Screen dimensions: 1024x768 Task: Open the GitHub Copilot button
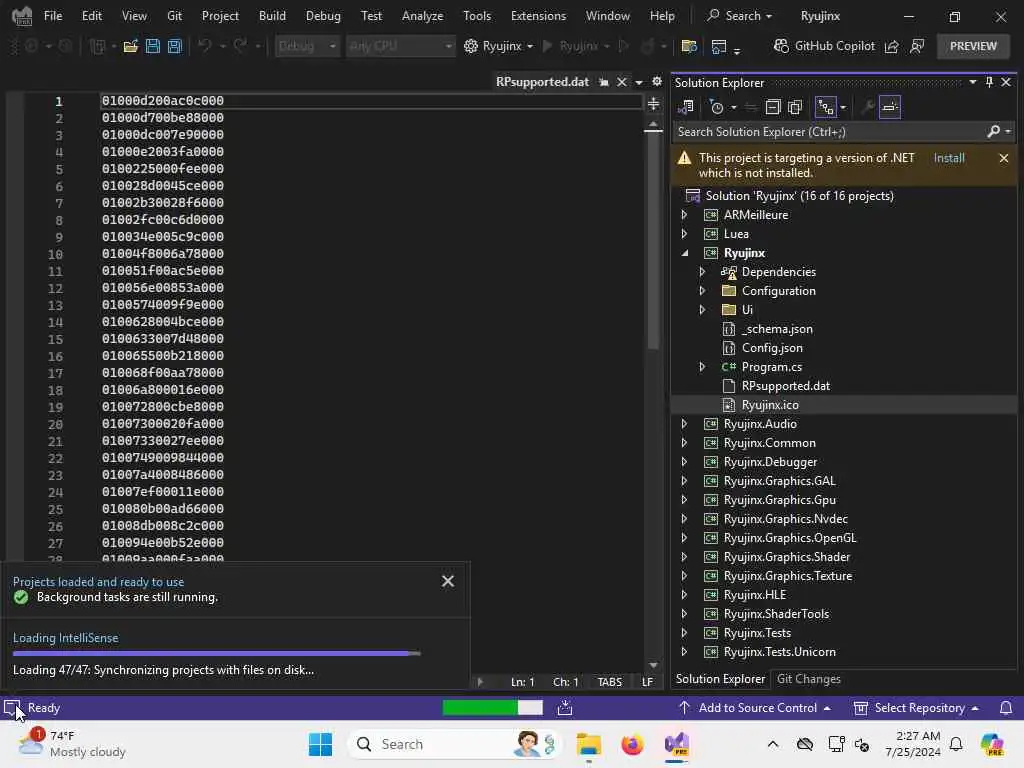824,46
